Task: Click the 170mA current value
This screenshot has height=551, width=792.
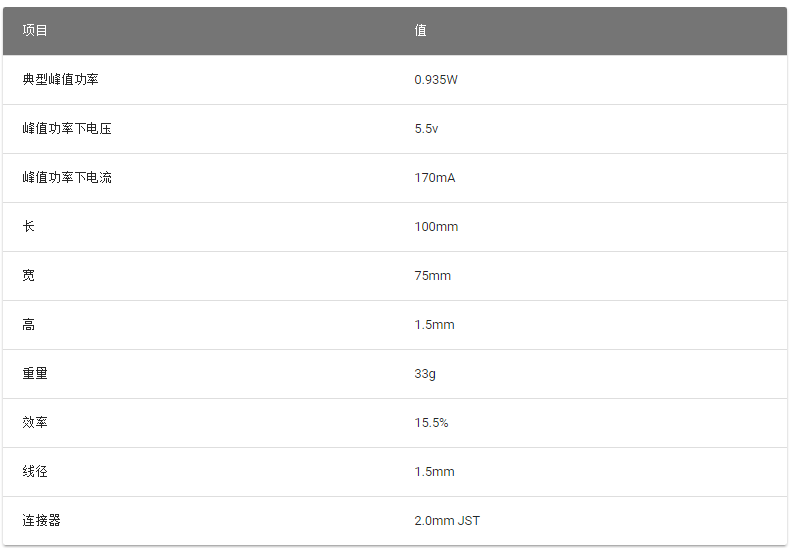Action: click(x=435, y=178)
